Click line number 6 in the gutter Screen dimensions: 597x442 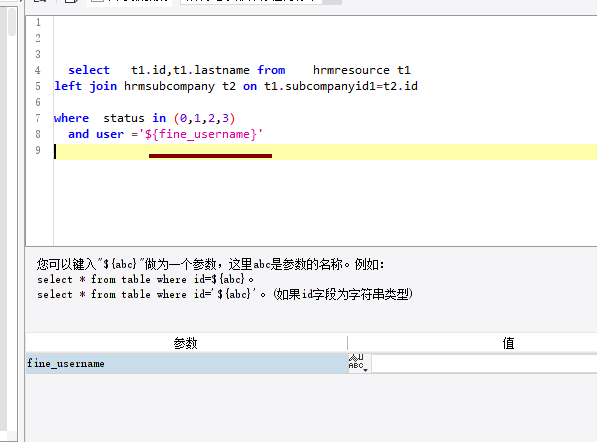click(x=38, y=102)
